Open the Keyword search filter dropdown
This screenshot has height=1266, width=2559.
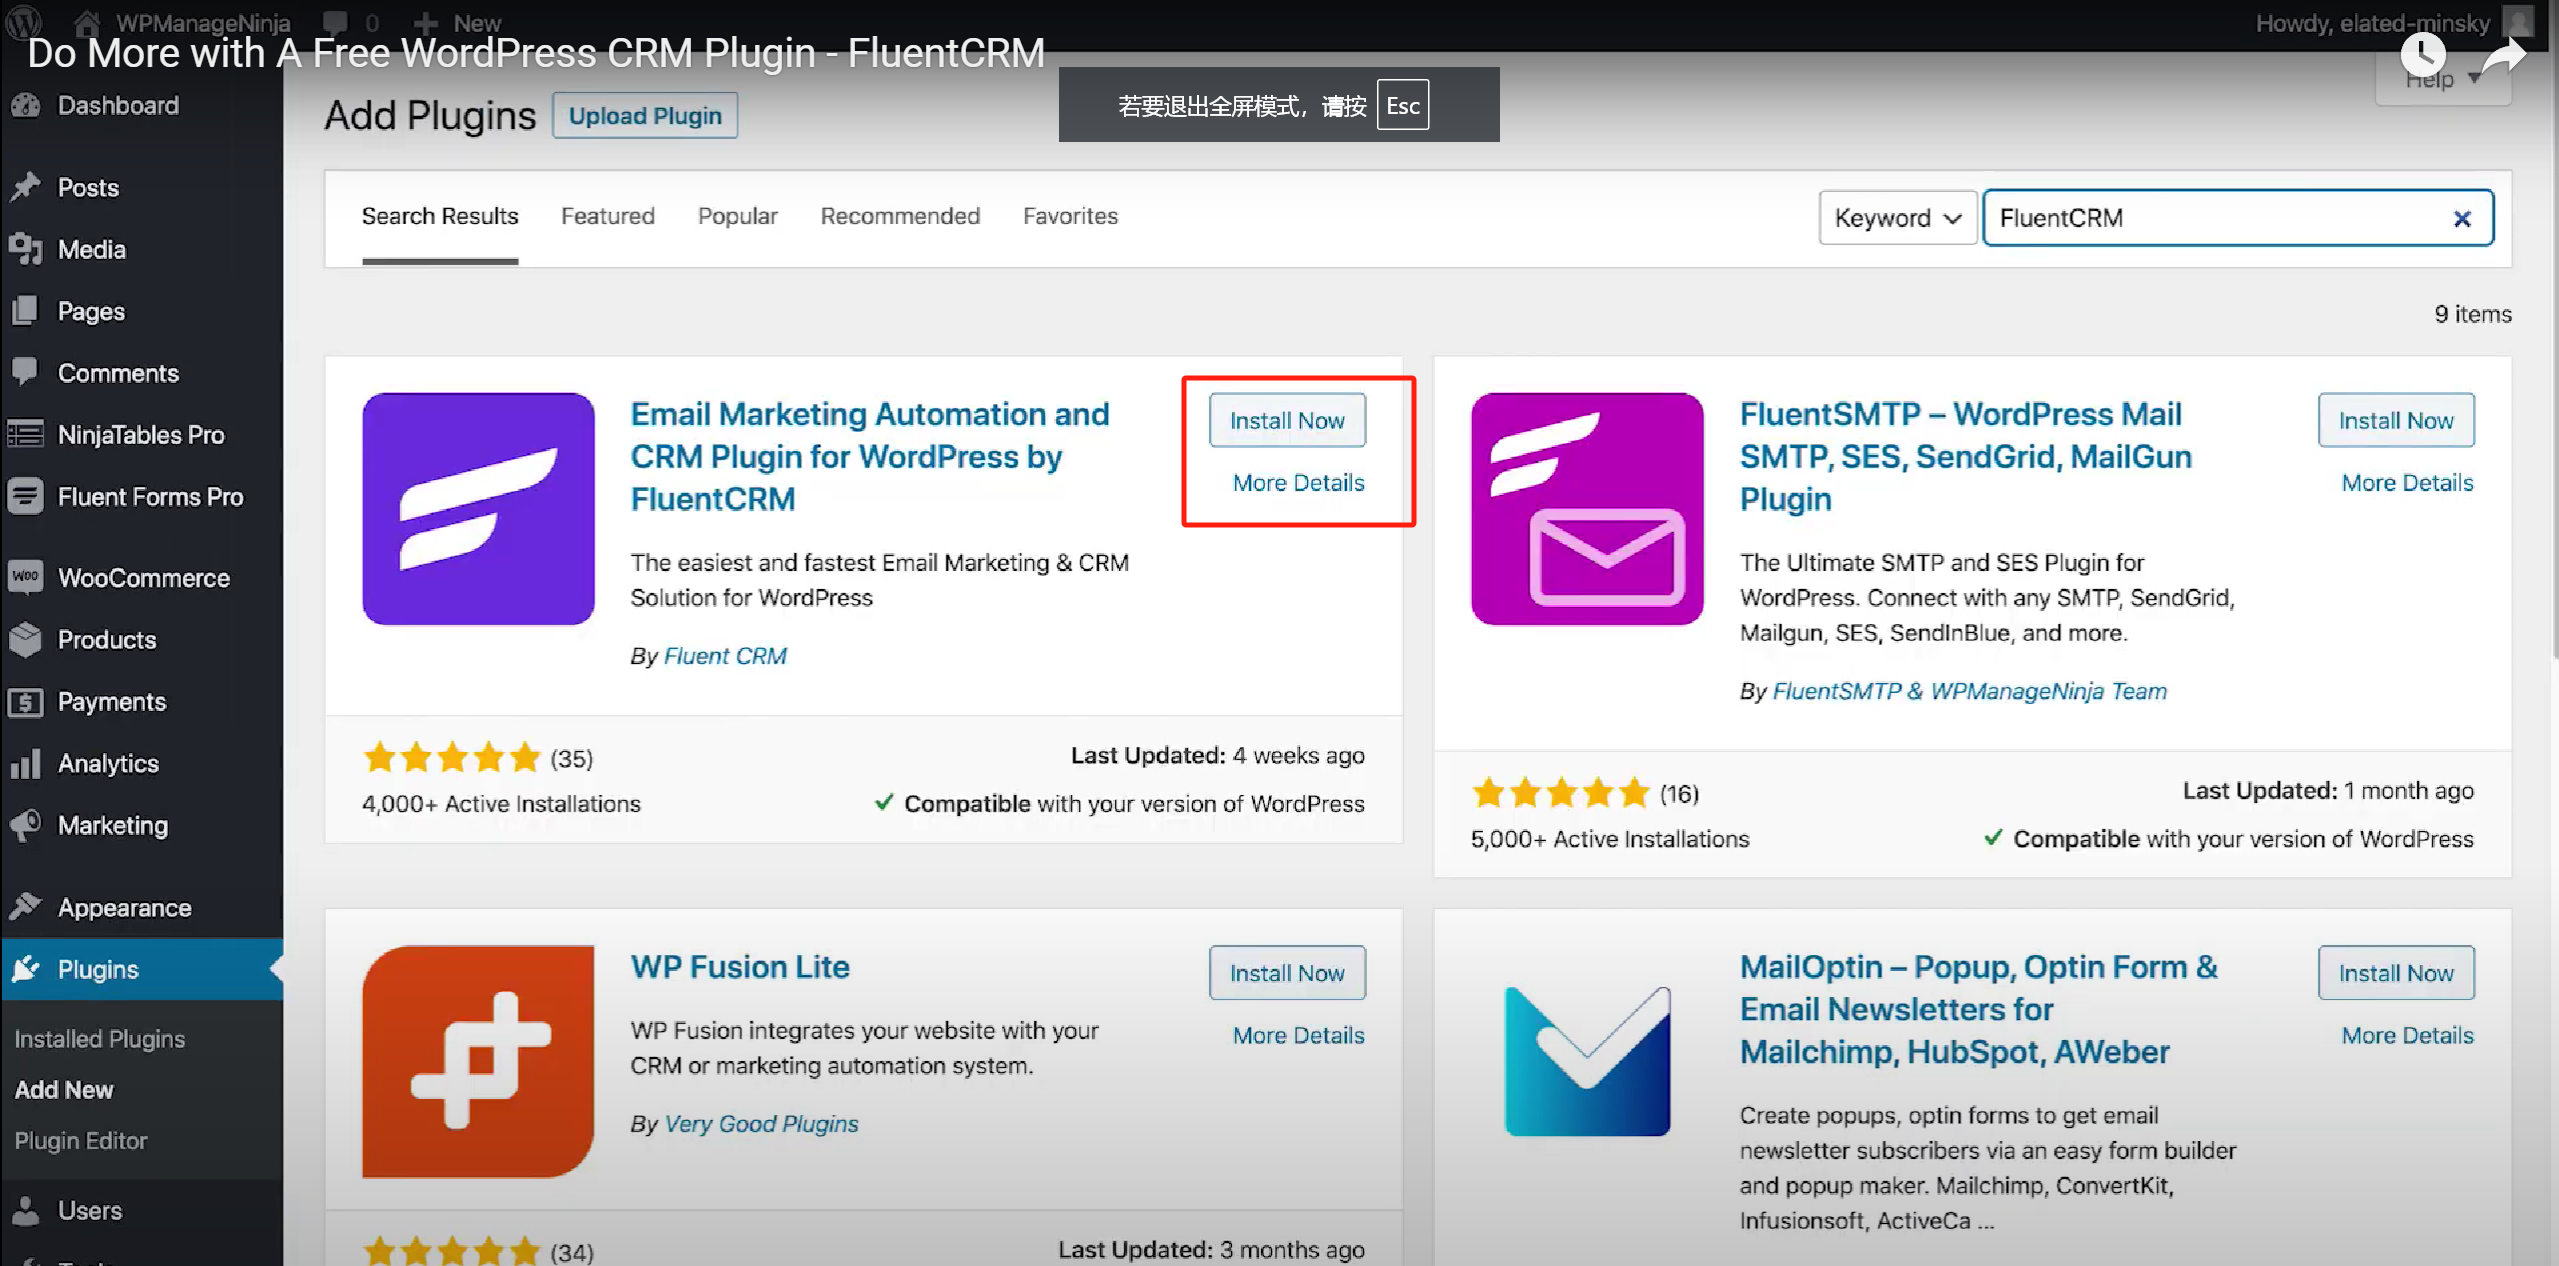1896,217
